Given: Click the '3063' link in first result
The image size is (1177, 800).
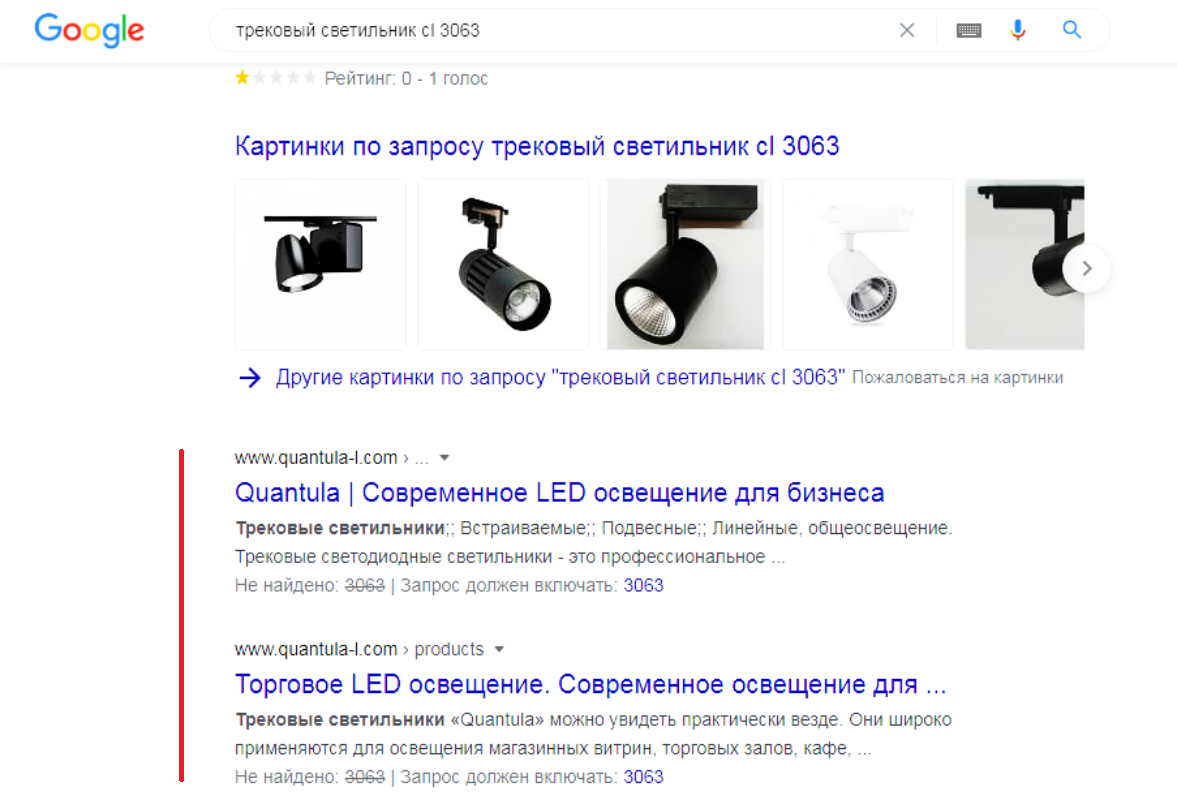Looking at the screenshot, I should pyautogui.click(x=643, y=585).
